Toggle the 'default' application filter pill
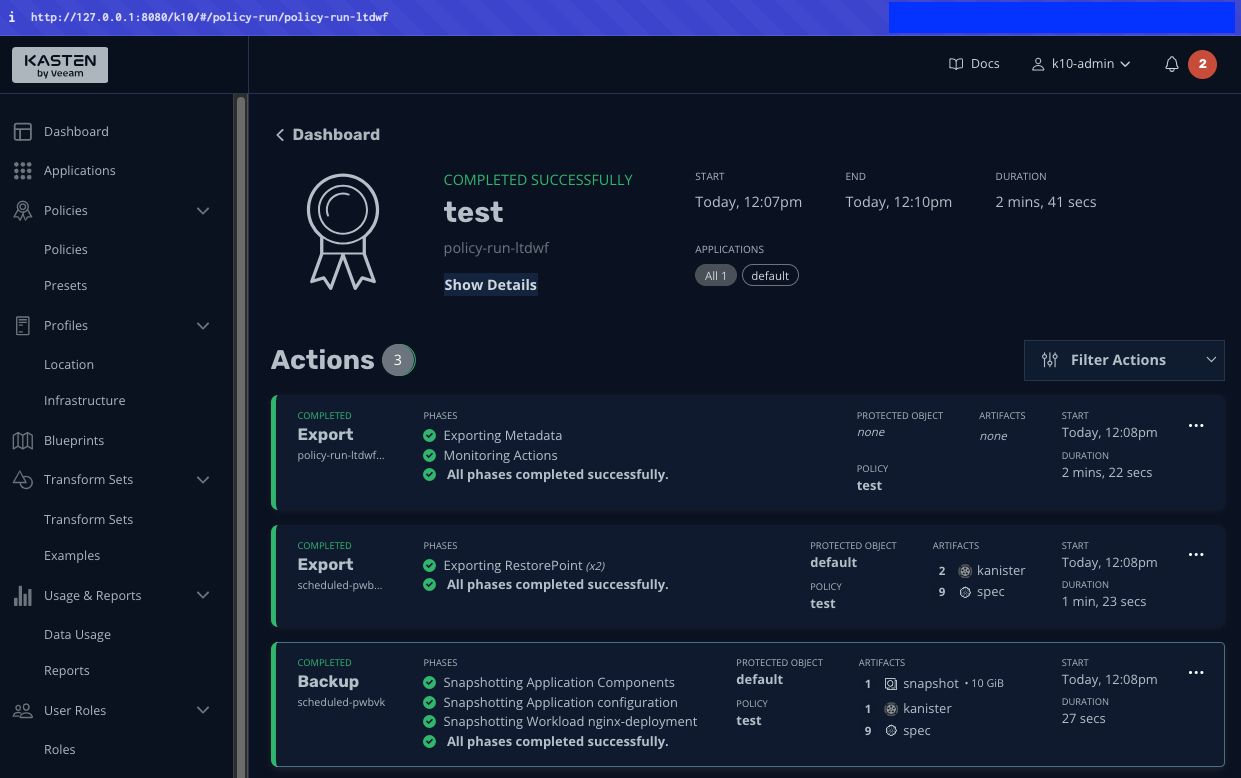Screen dimensions: 1241x778 770,276
